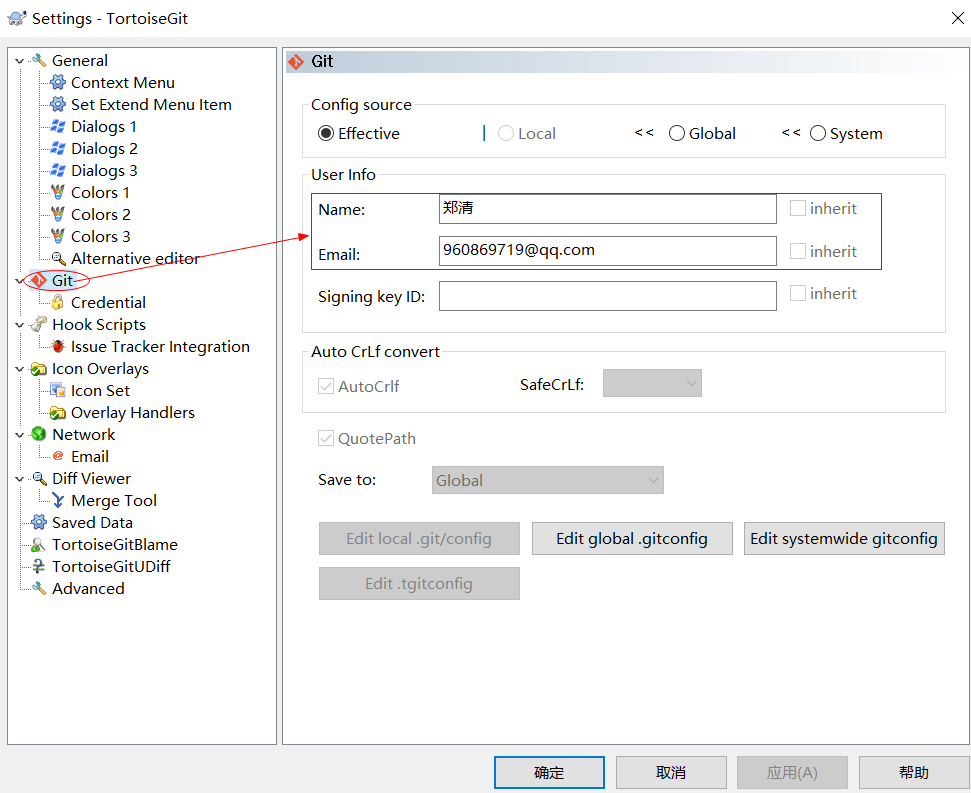The width and height of the screenshot is (971, 793).
Task: Click the Dialogs 2 window icon
Action: point(58,149)
